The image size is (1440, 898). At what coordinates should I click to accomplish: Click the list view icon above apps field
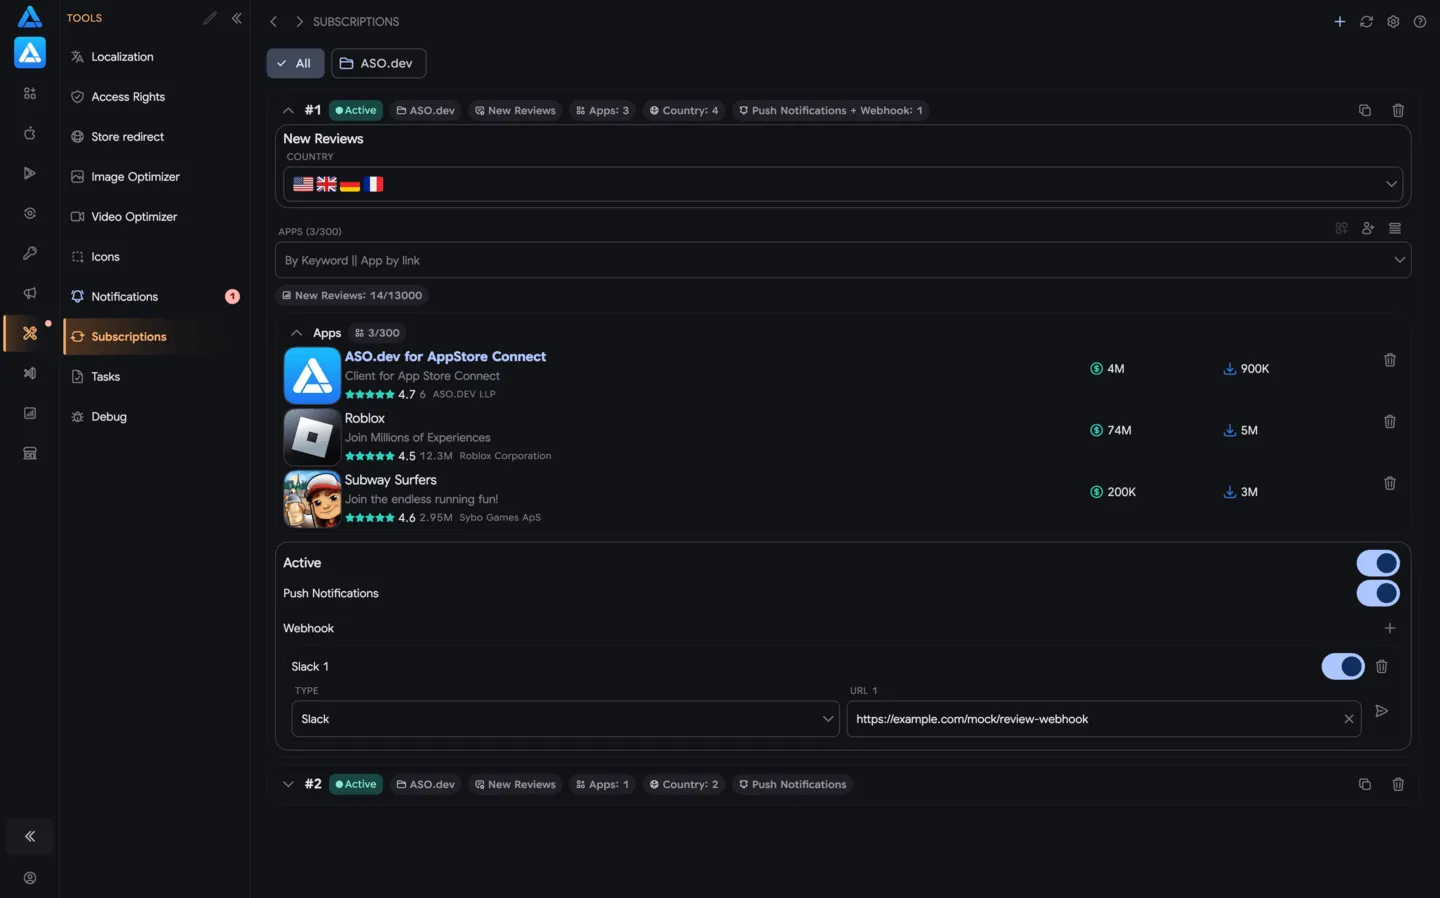click(x=1395, y=228)
